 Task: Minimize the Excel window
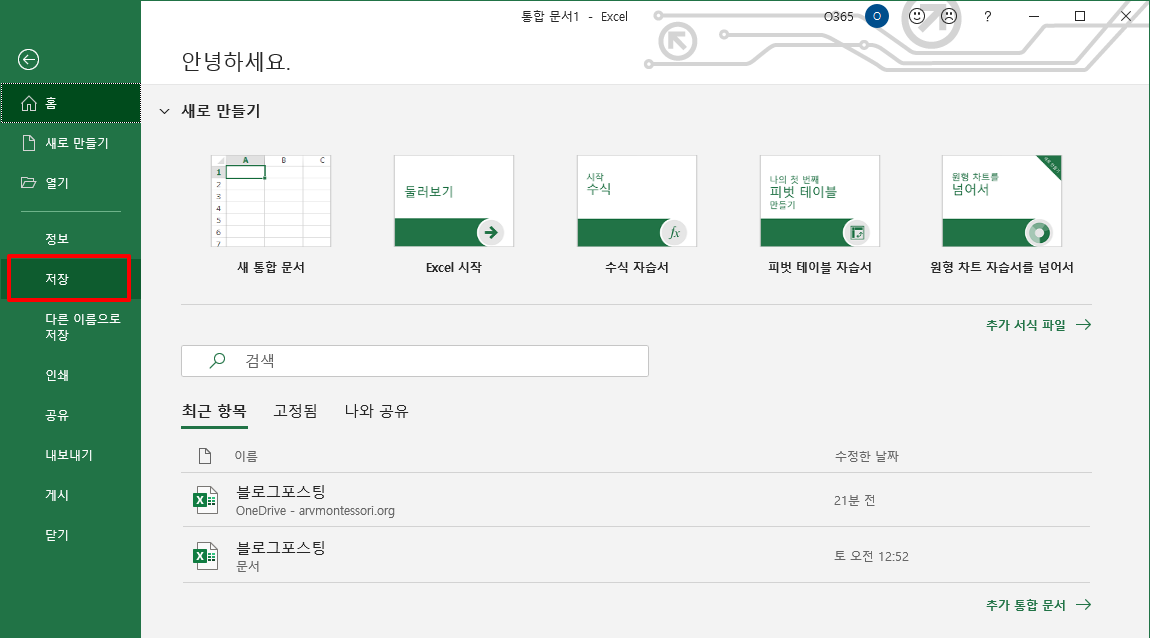tap(1034, 16)
